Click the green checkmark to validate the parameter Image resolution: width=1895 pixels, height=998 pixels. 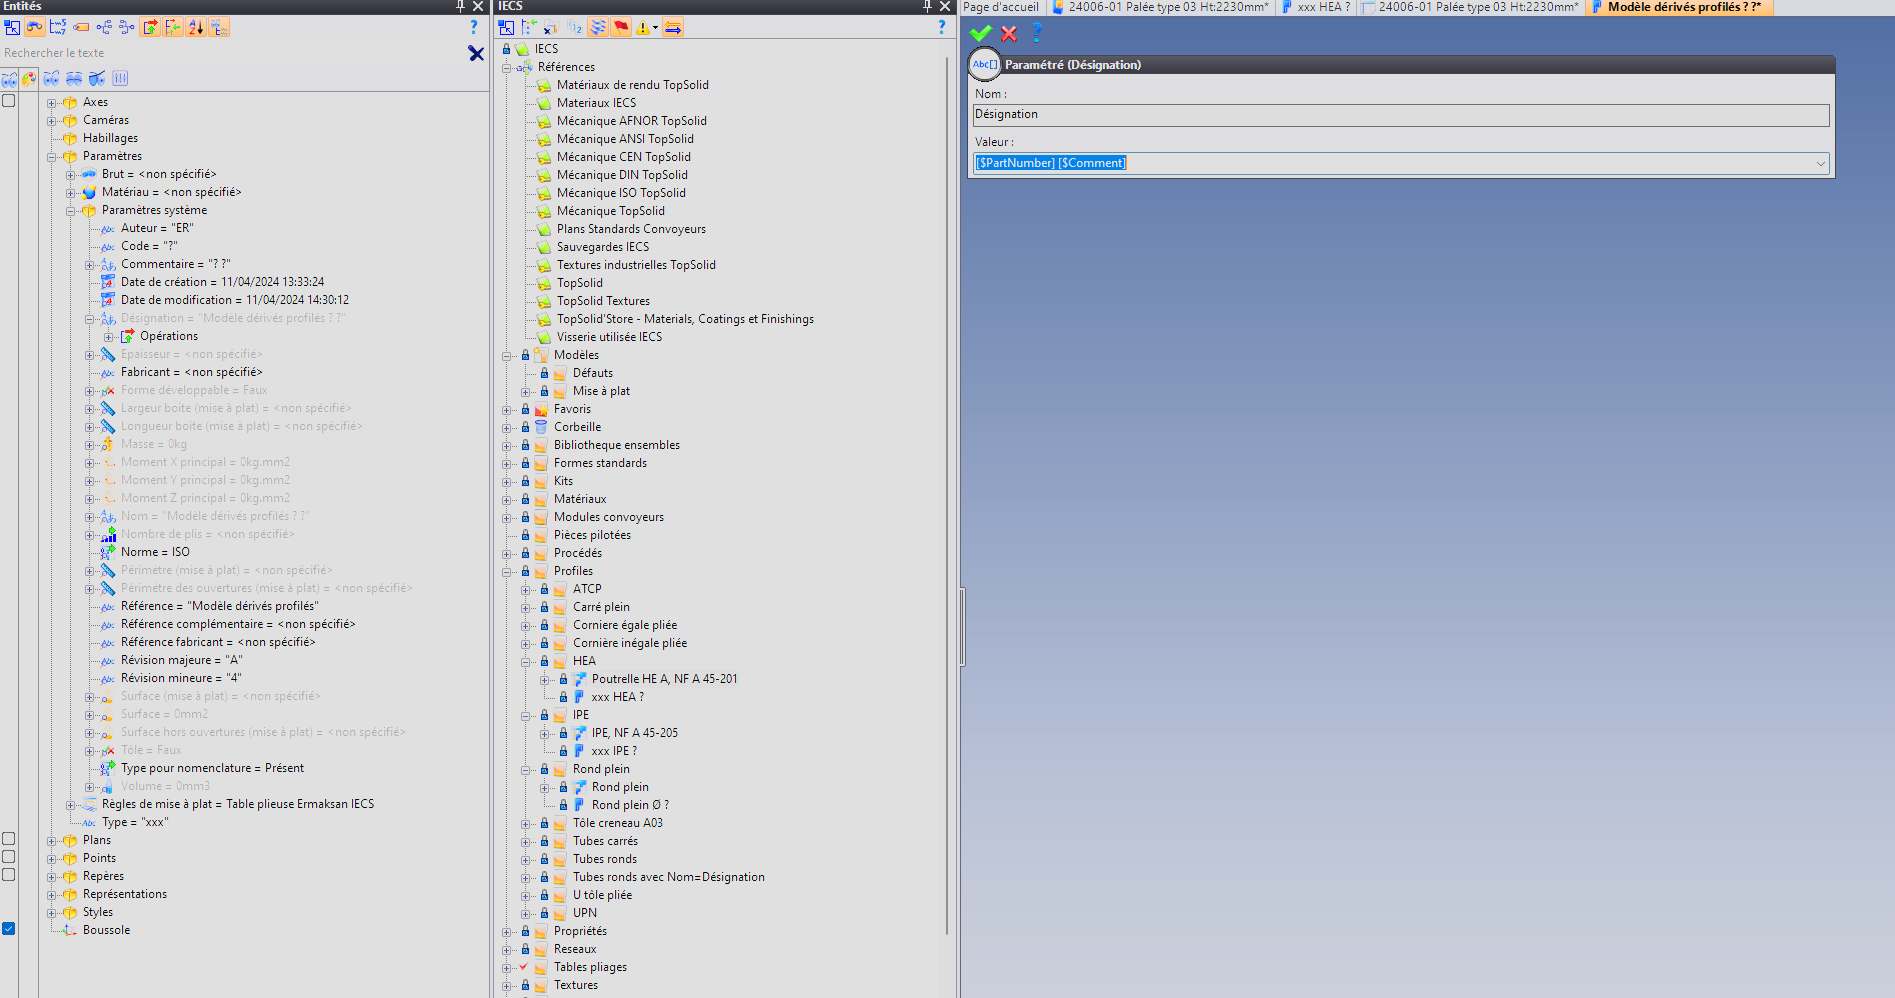tap(981, 33)
